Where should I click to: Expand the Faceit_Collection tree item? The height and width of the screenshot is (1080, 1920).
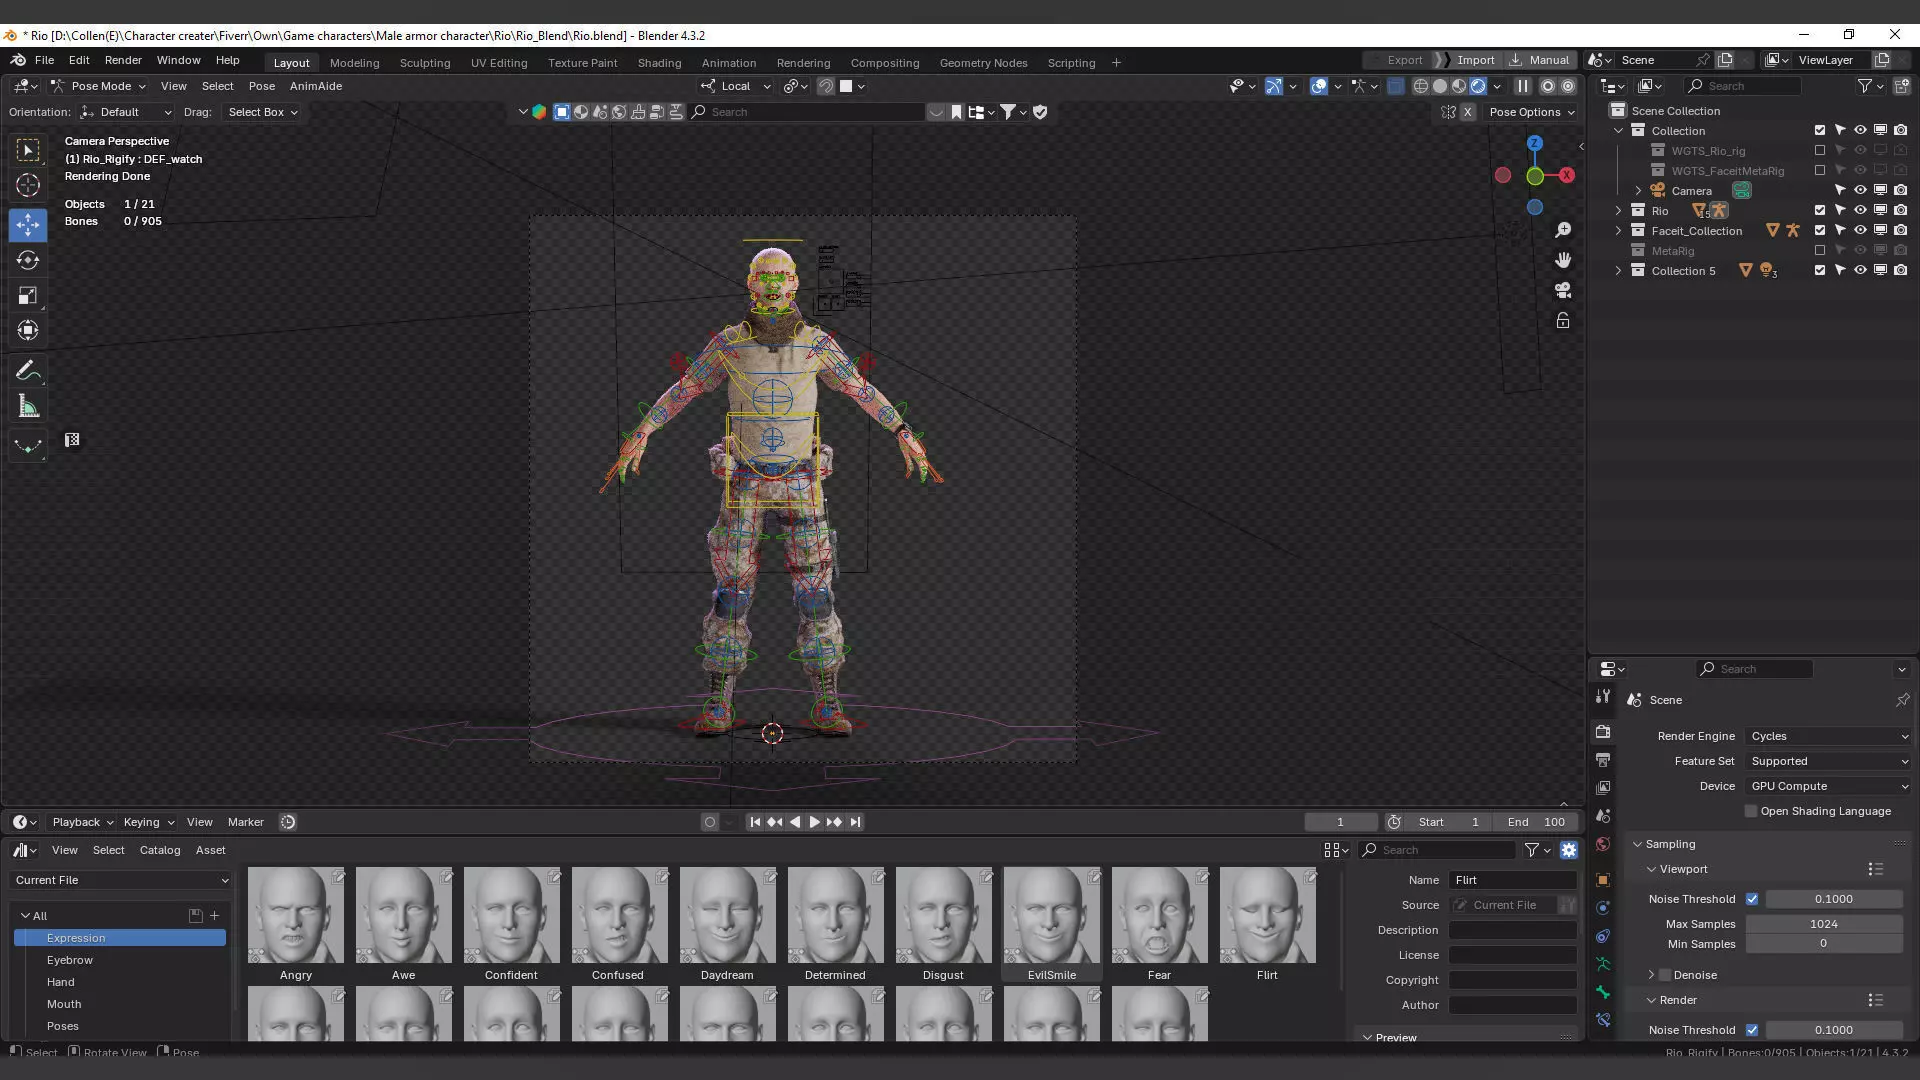coord(1618,231)
